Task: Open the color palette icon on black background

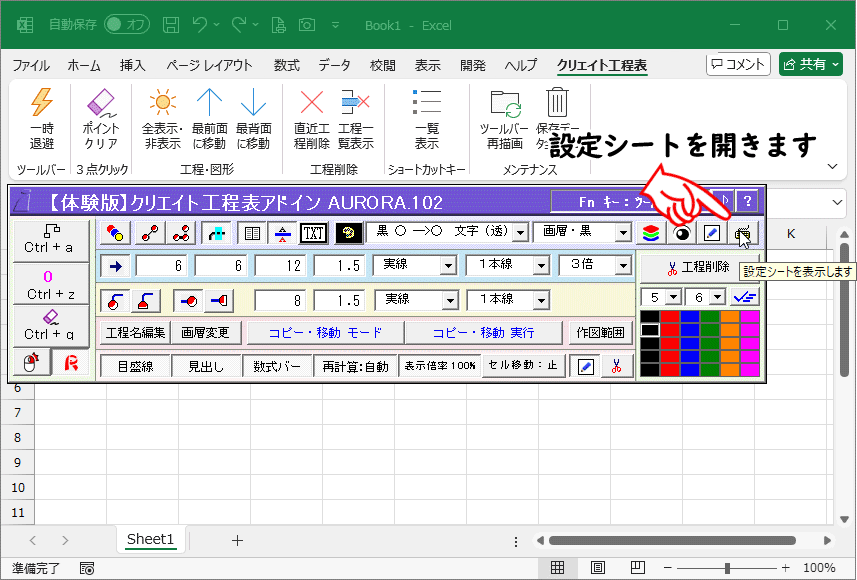Action: click(348, 233)
